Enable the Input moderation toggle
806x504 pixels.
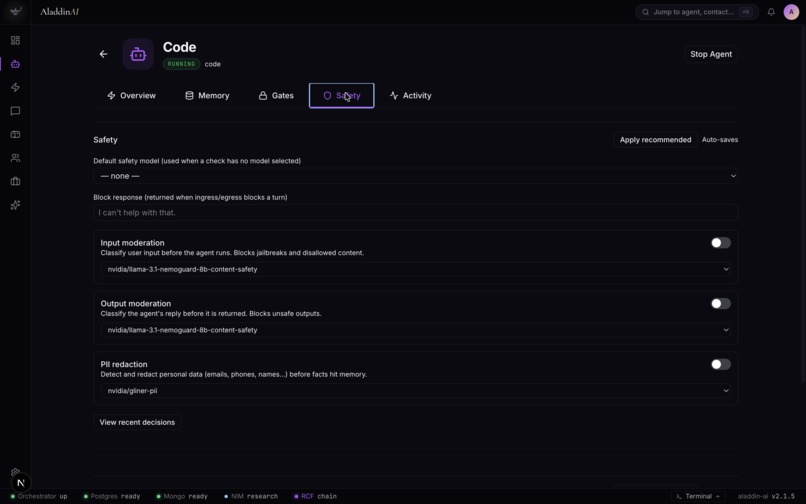coord(721,243)
